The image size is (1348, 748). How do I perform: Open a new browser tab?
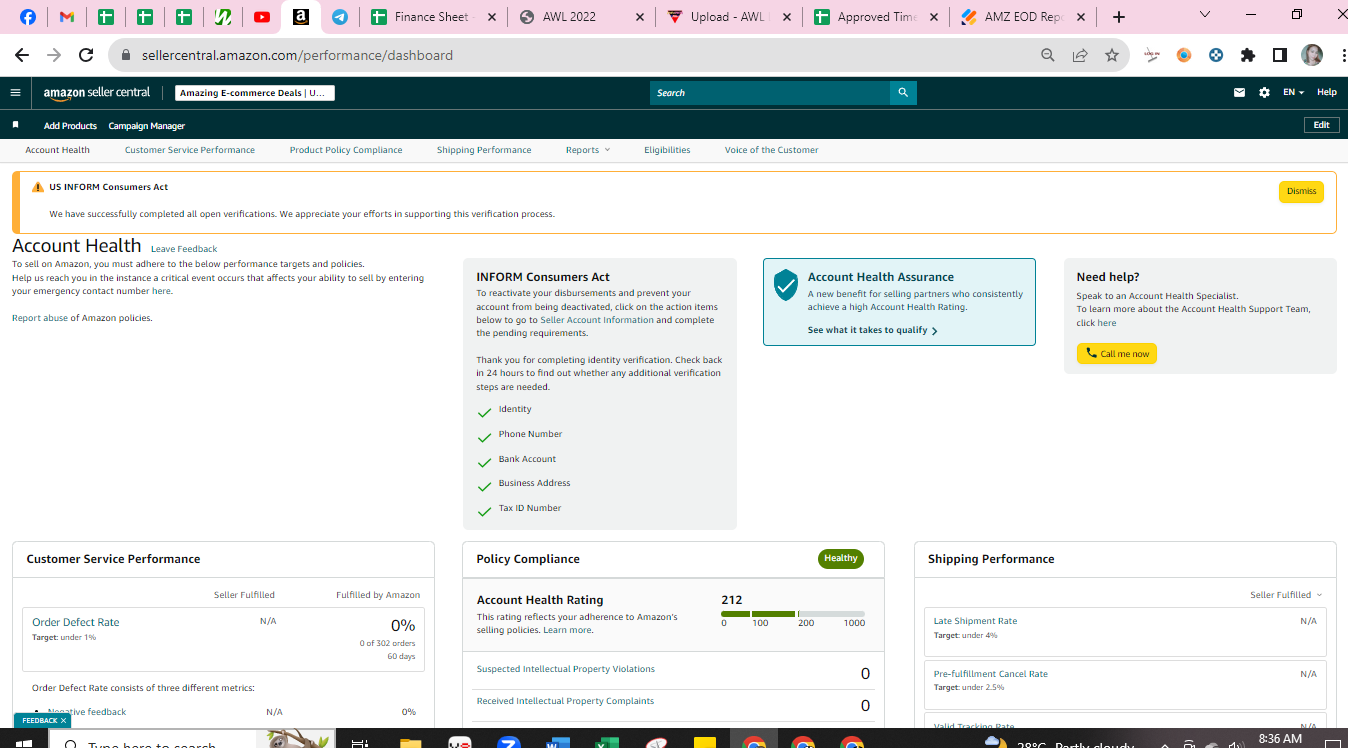point(1119,17)
